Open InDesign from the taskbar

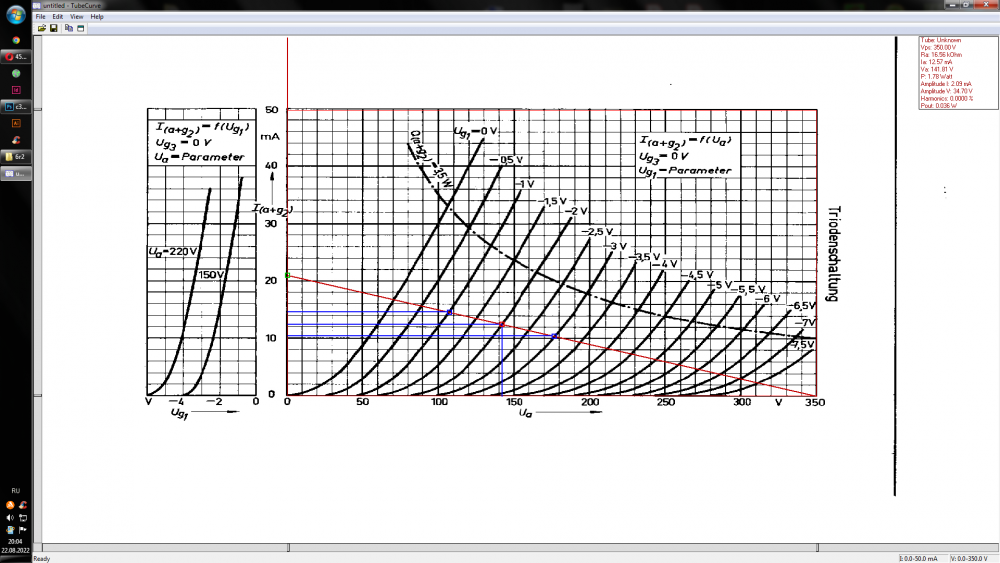(16, 91)
